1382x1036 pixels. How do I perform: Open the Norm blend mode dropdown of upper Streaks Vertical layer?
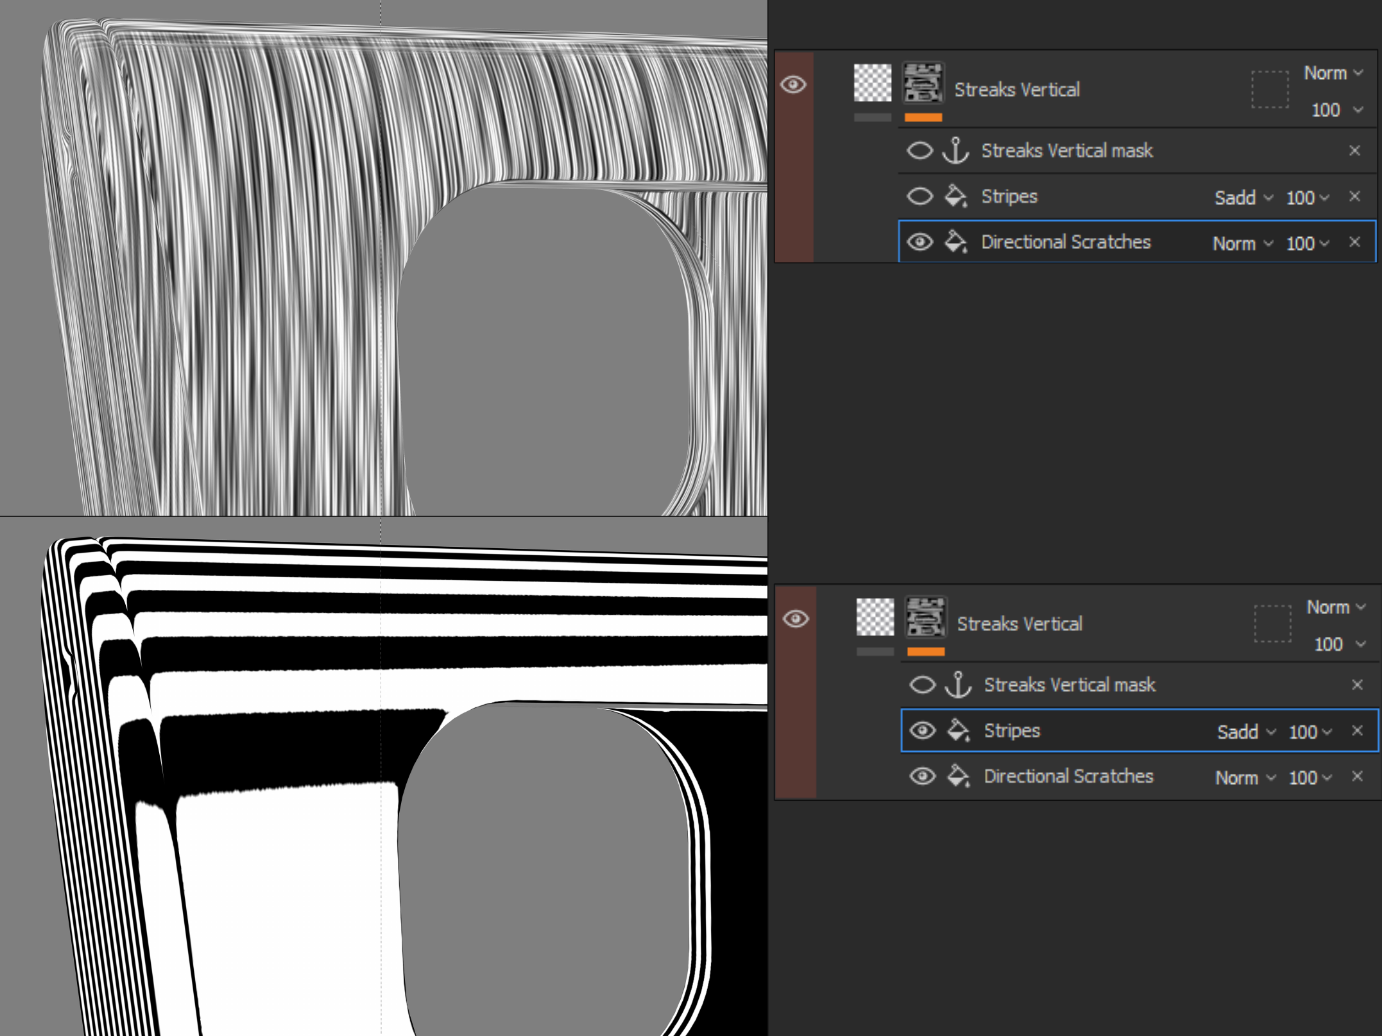click(x=1333, y=73)
